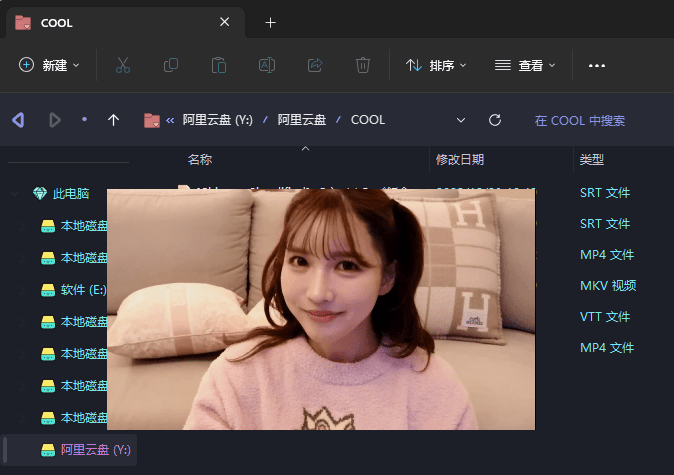The image size is (674, 475).
Task: Click the Rename icon in toolbar
Action: [x=267, y=65]
